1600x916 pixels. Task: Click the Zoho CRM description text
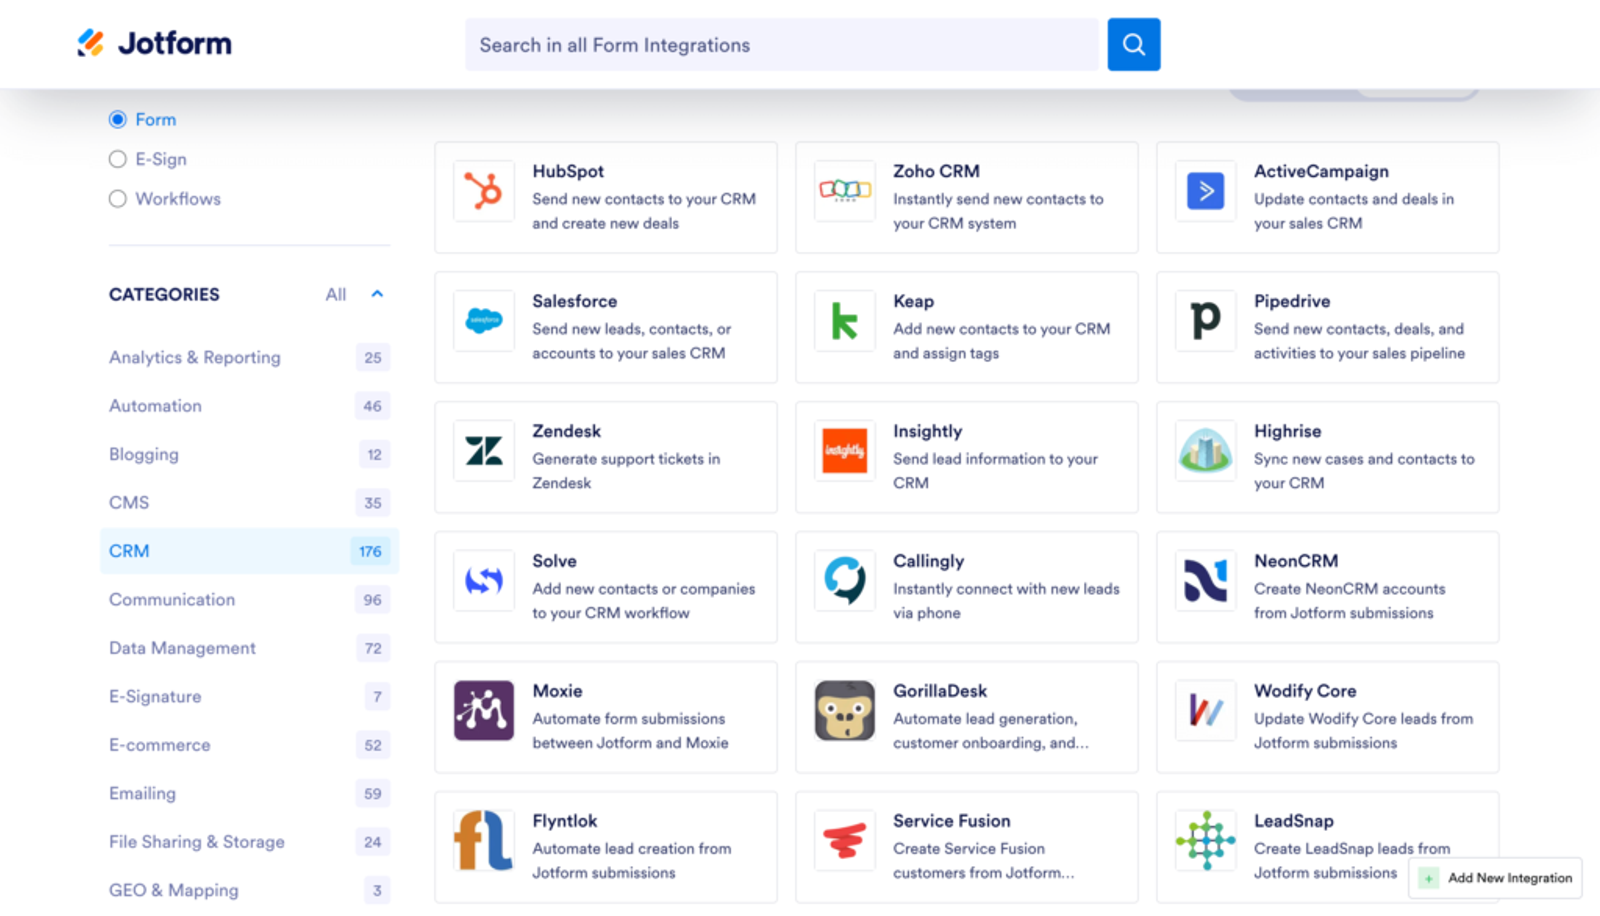tap(998, 211)
